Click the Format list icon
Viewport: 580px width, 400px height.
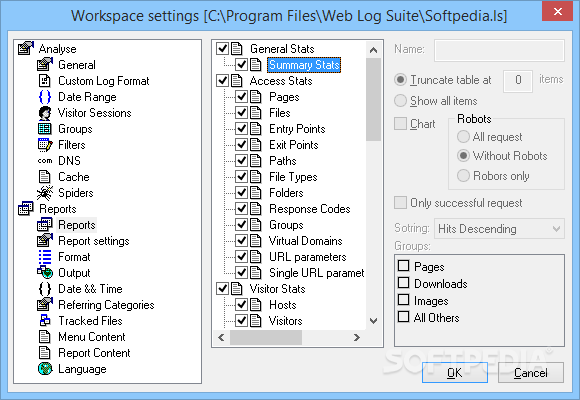coord(45,257)
